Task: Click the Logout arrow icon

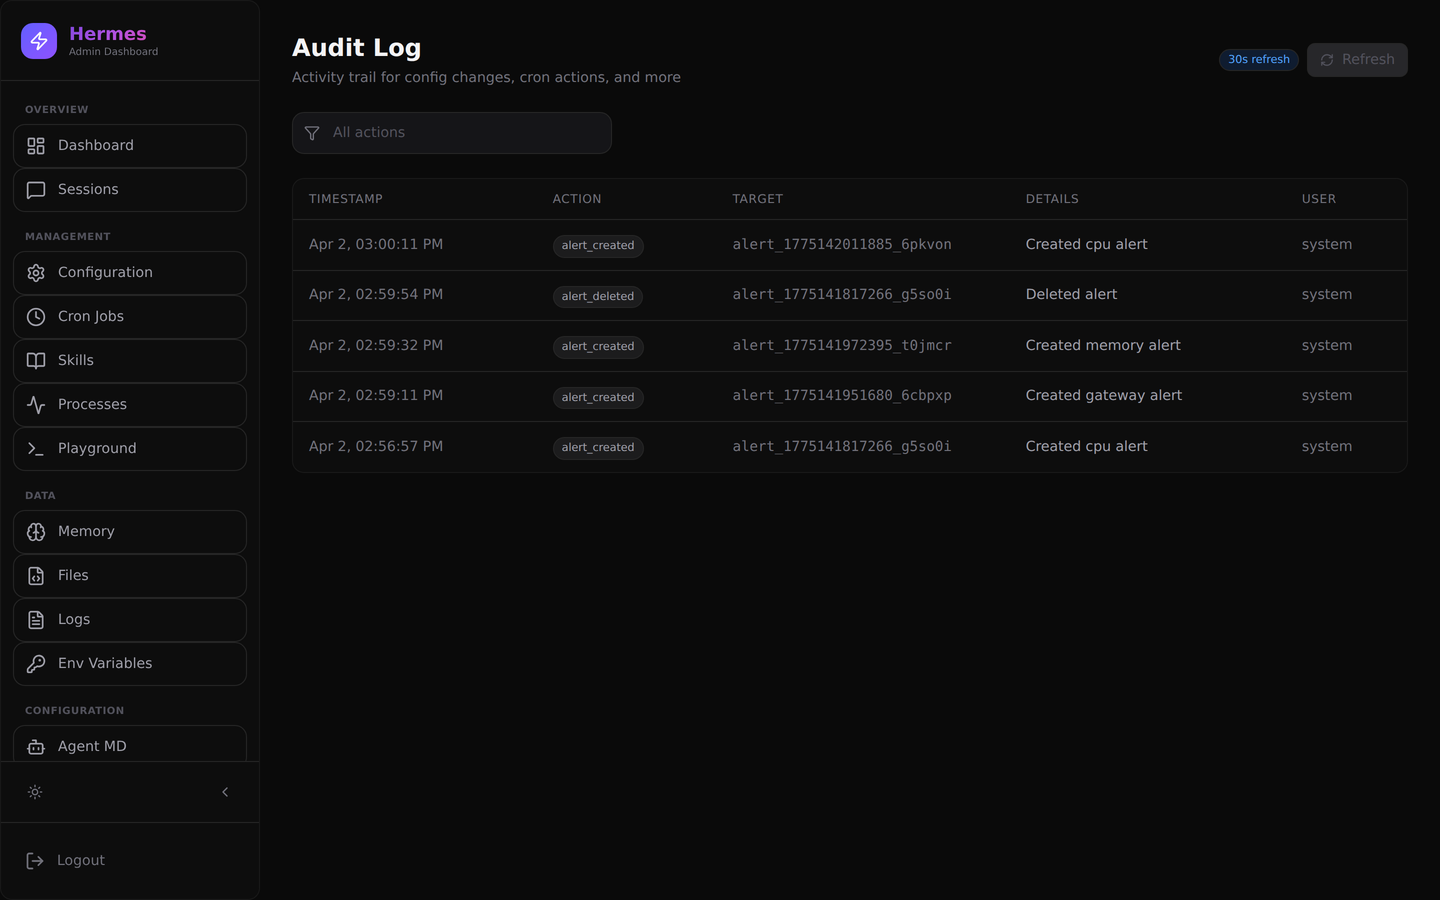Action: point(35,861)
